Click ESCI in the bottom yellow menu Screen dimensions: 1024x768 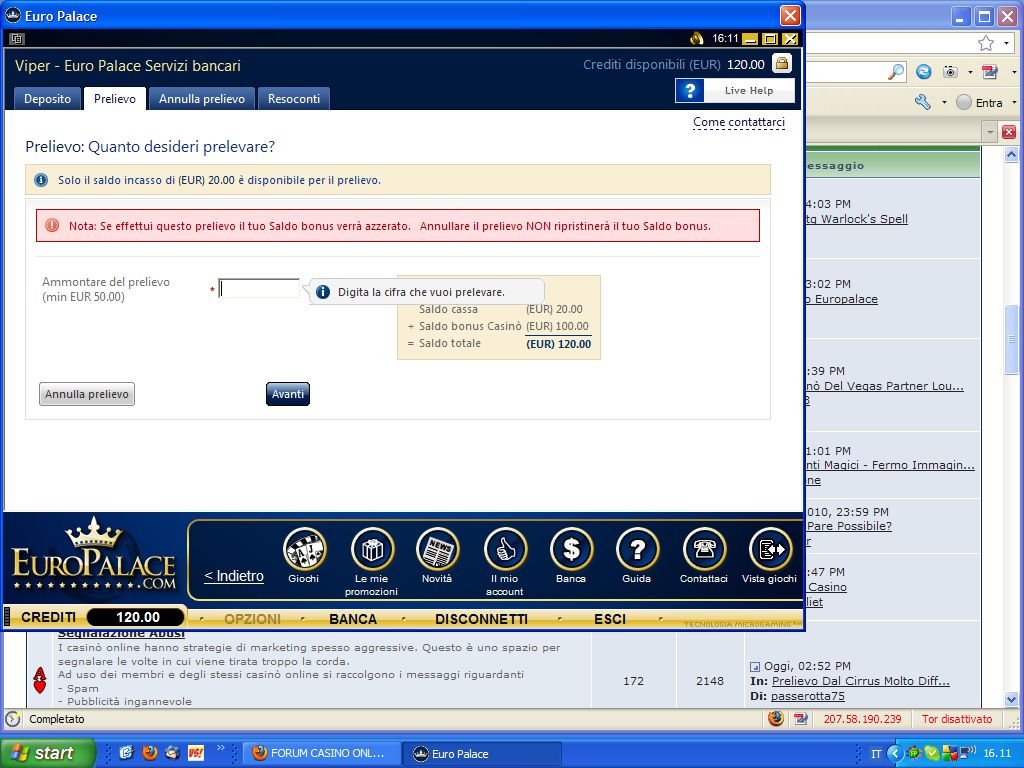point(610,619)
